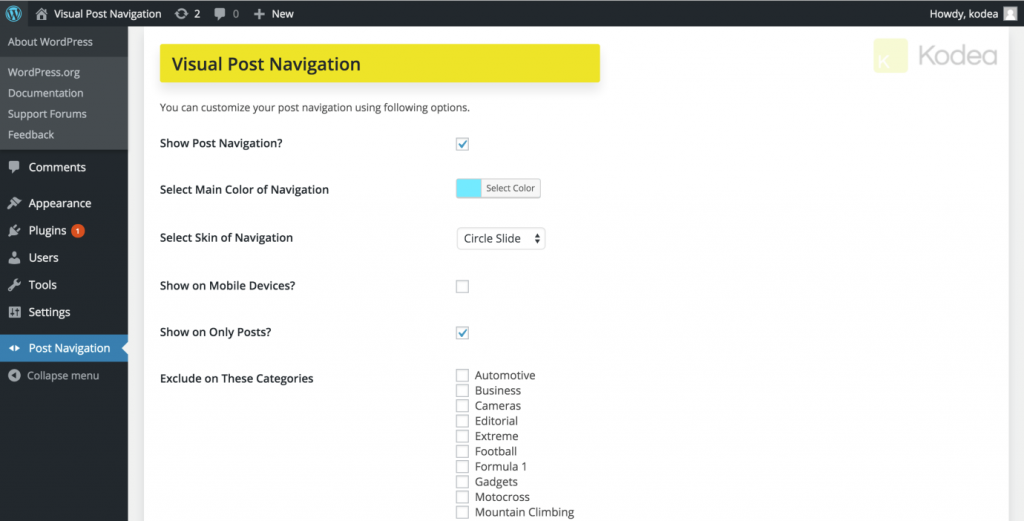Screen dimensions: 1024x521
Task: Uncheck the Show Post Navigation checkbox
Action: 462,144
